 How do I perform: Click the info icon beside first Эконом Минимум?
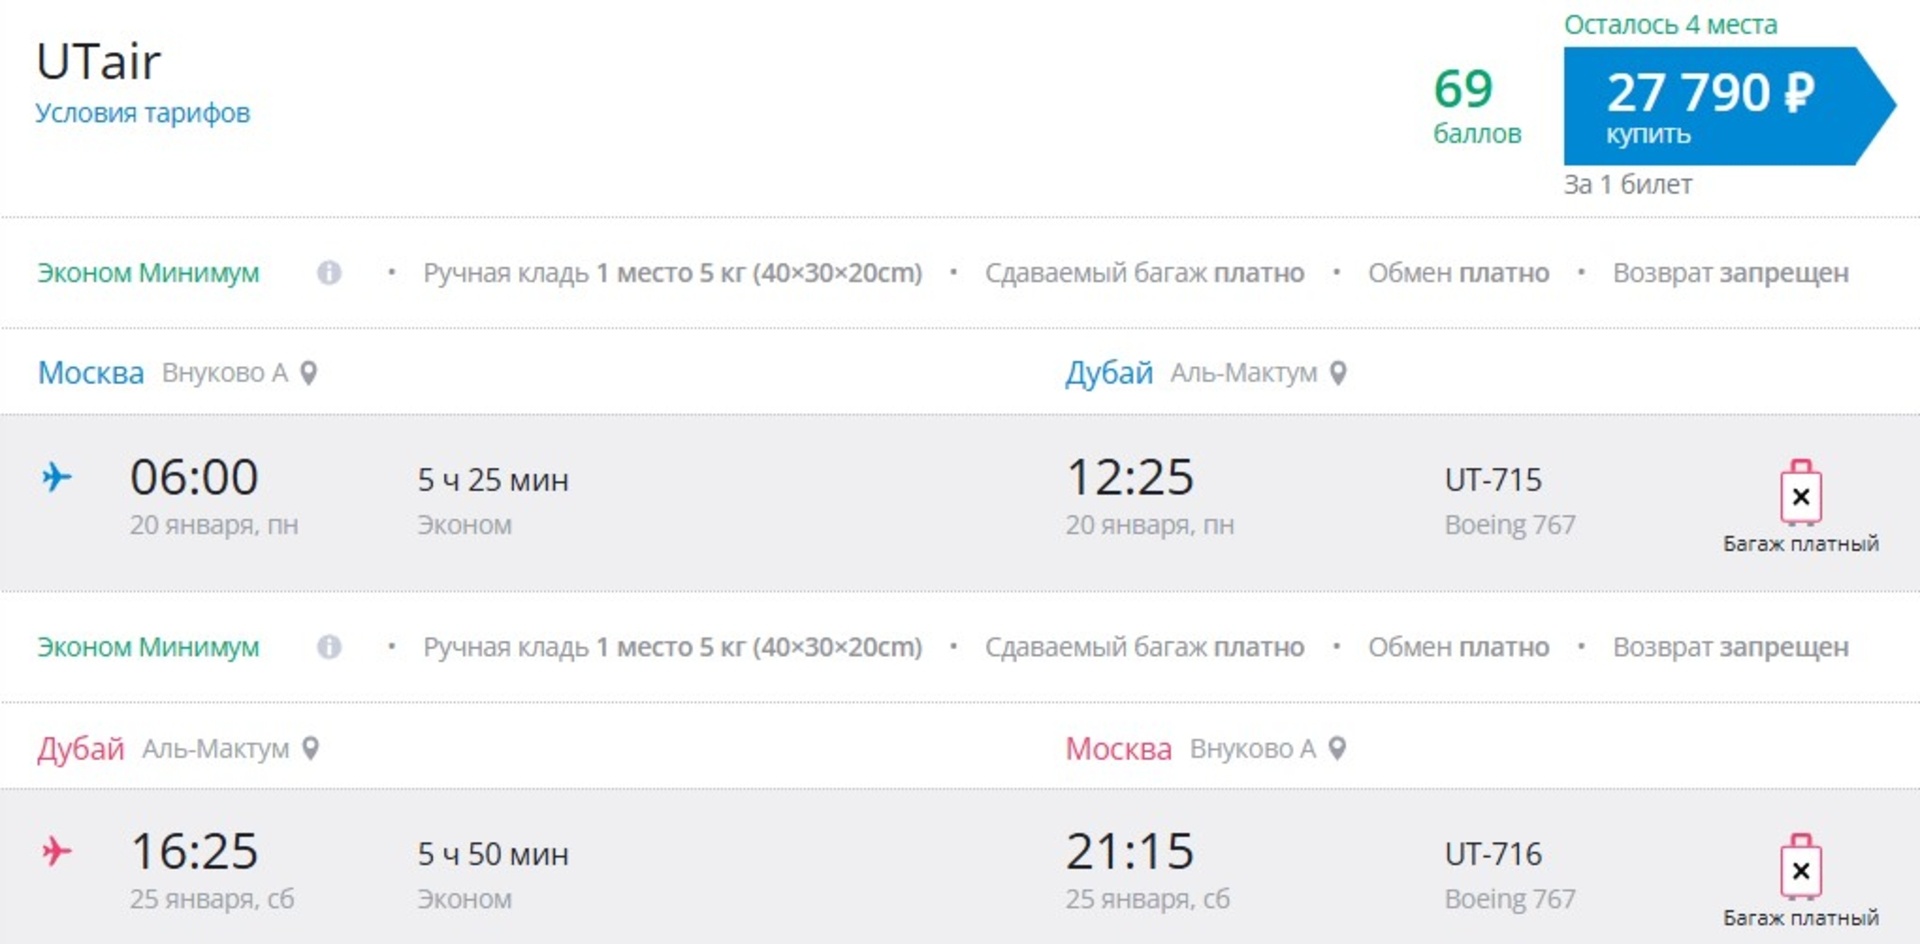329,272
